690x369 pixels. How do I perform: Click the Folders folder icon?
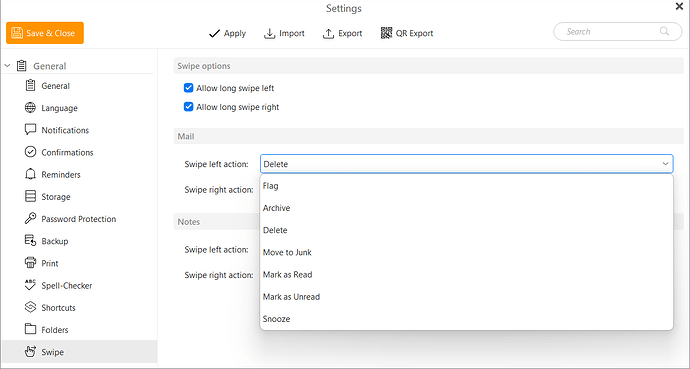pos(30,329)
